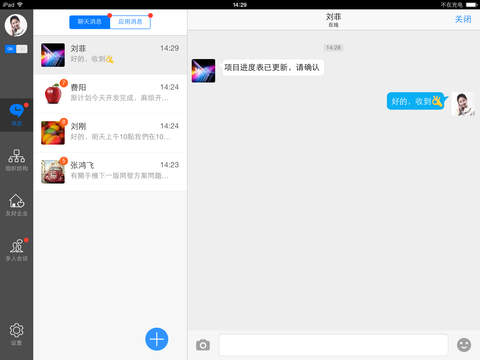Tap the camera icon beside message box

point(203,345)
